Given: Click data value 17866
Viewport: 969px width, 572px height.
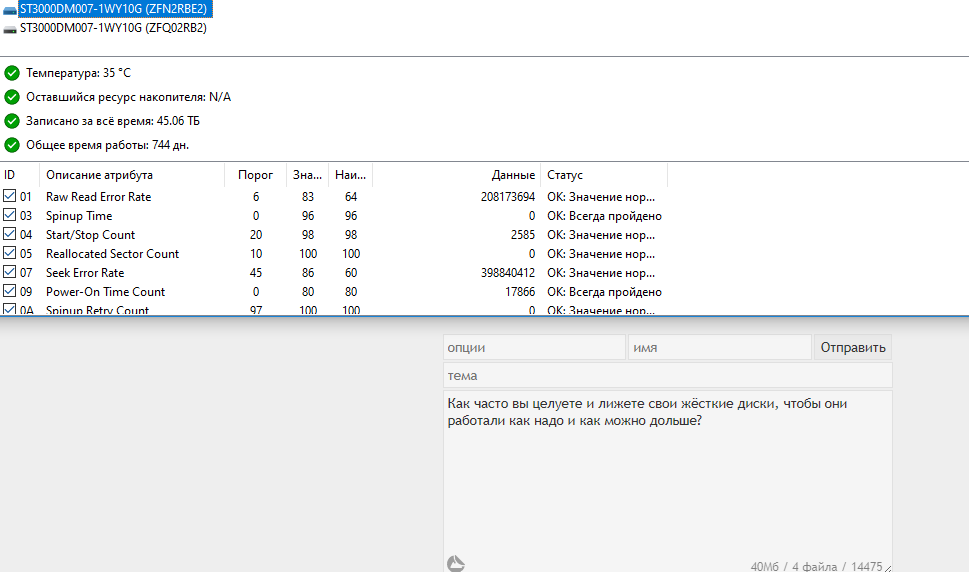Looking at the screenshot, I should [520, 292].
